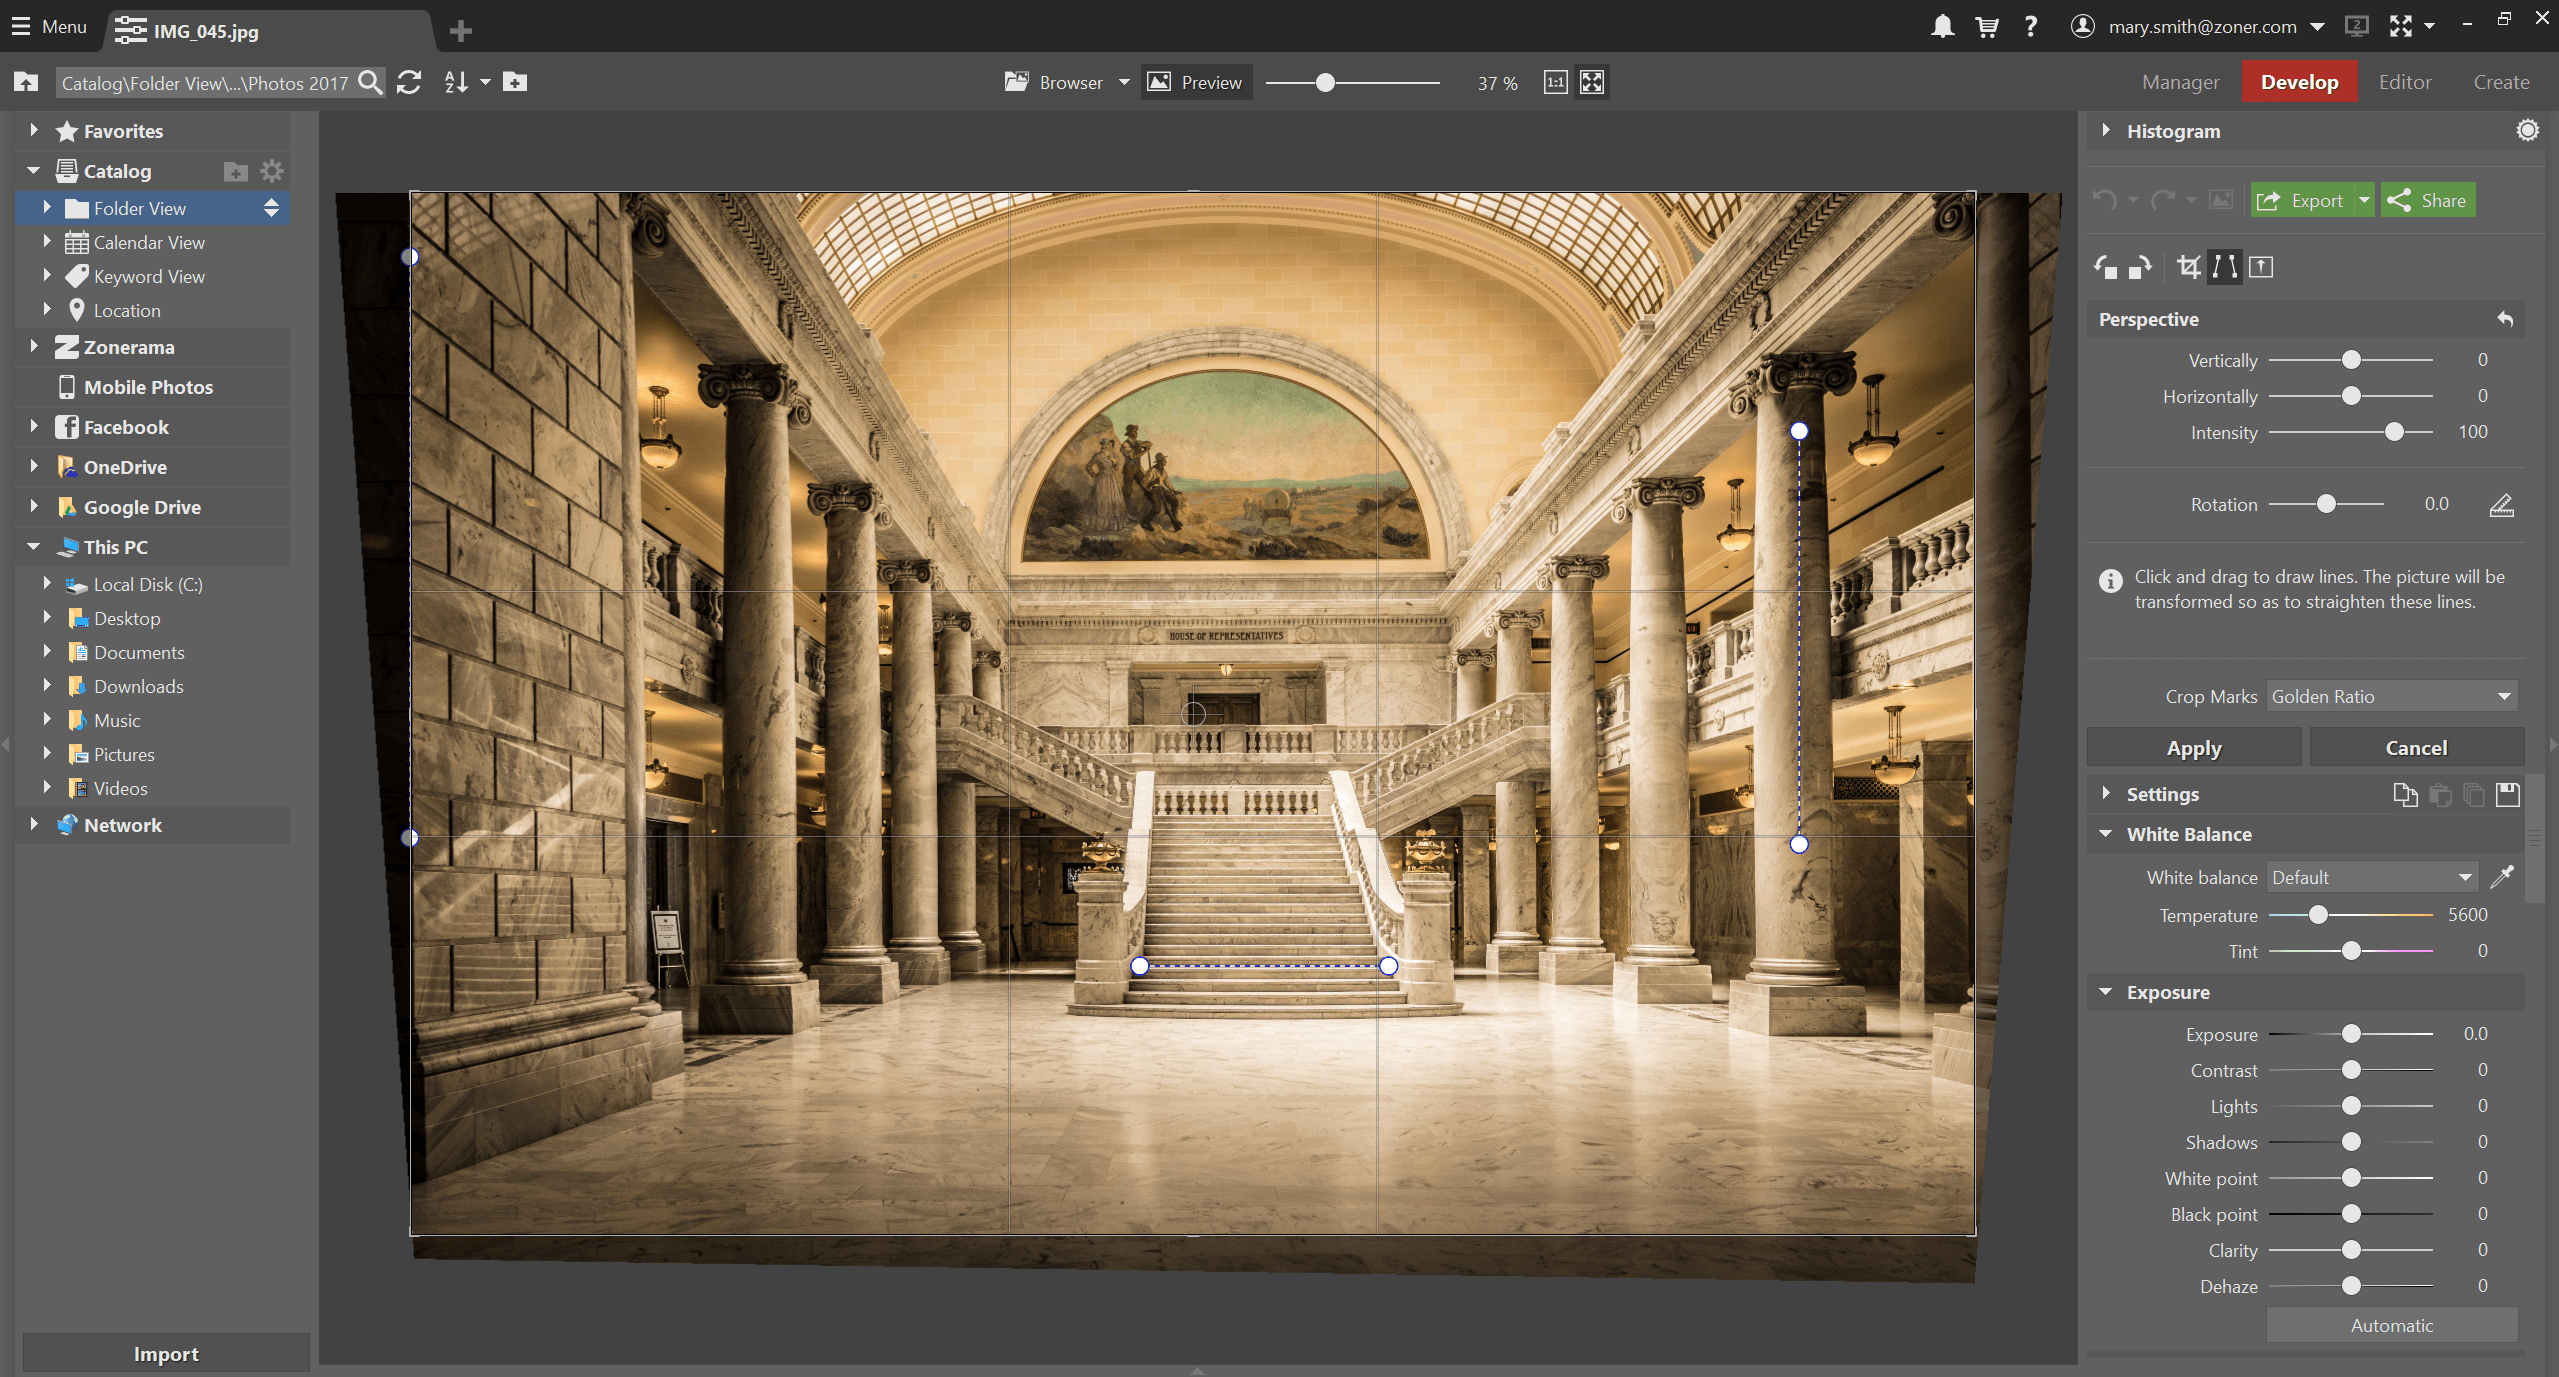Open the notifications bell
This screenshot has height=1377, width=2559.
tap(1942, 27)
